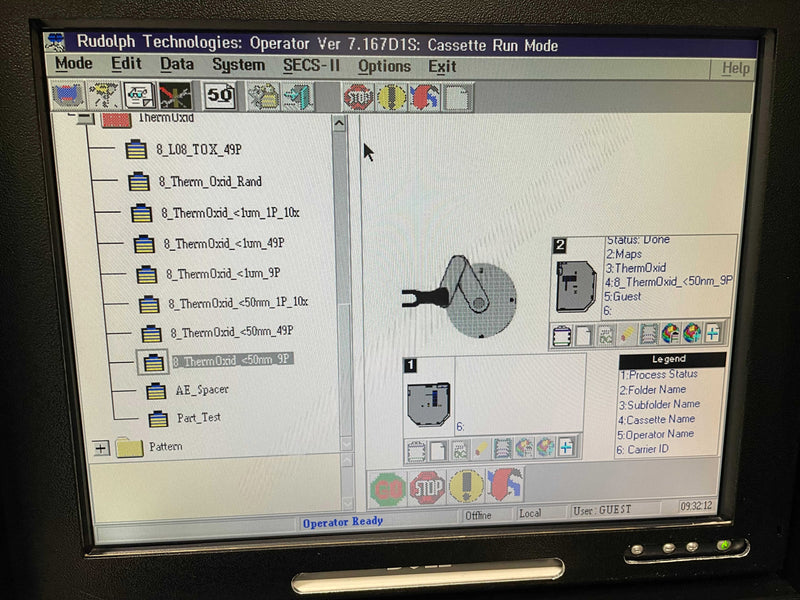Click the bottom red STOP sign button
This screenshot has width=800, height=600.
point(427,488)
